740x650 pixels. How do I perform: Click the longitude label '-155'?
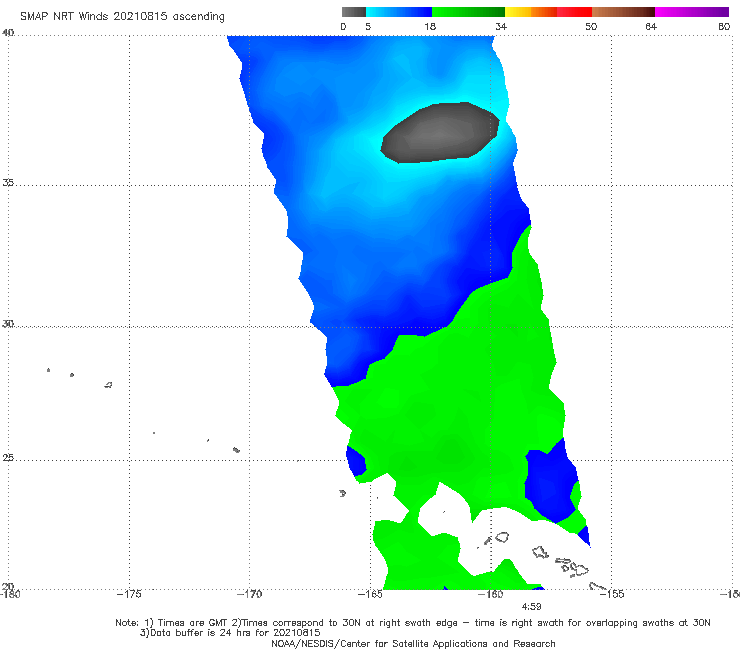click(612, 594)
